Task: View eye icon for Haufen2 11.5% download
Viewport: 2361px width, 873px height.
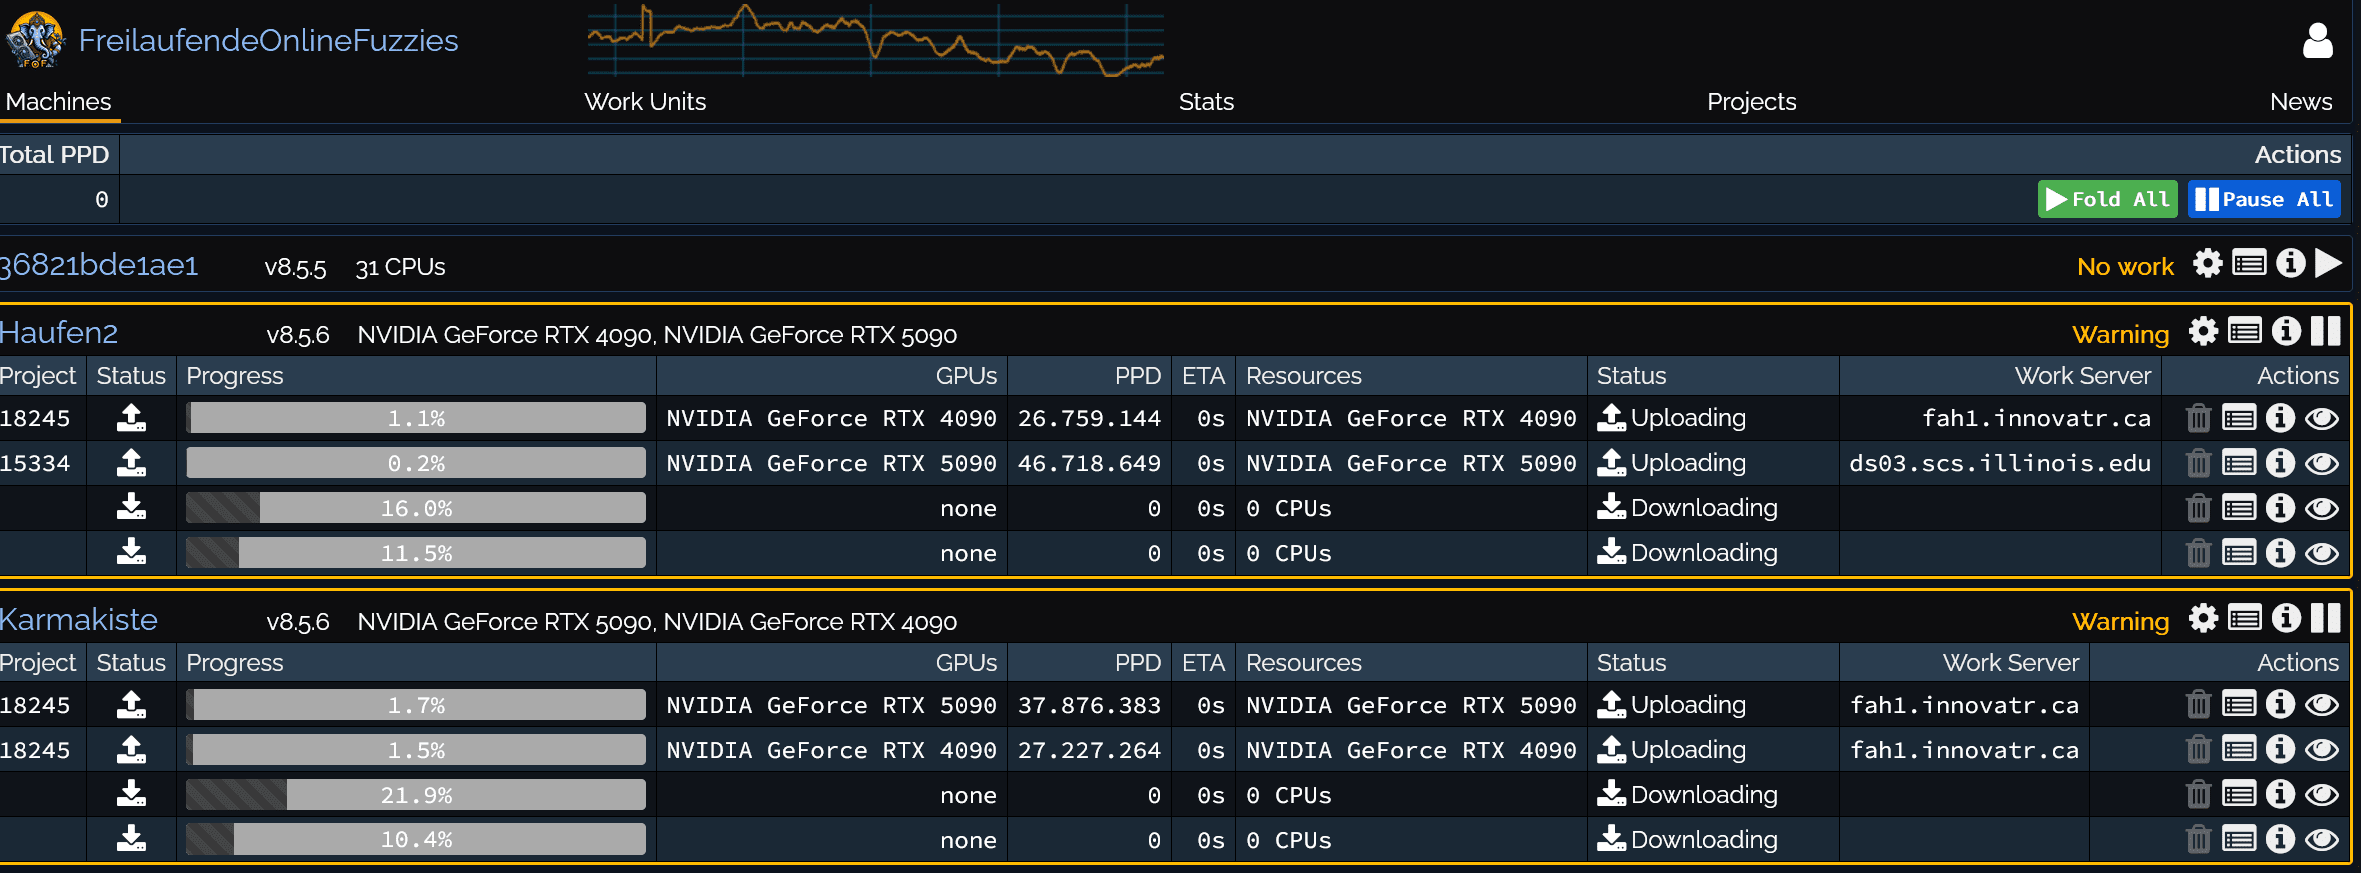Action: click(2322, 553)
